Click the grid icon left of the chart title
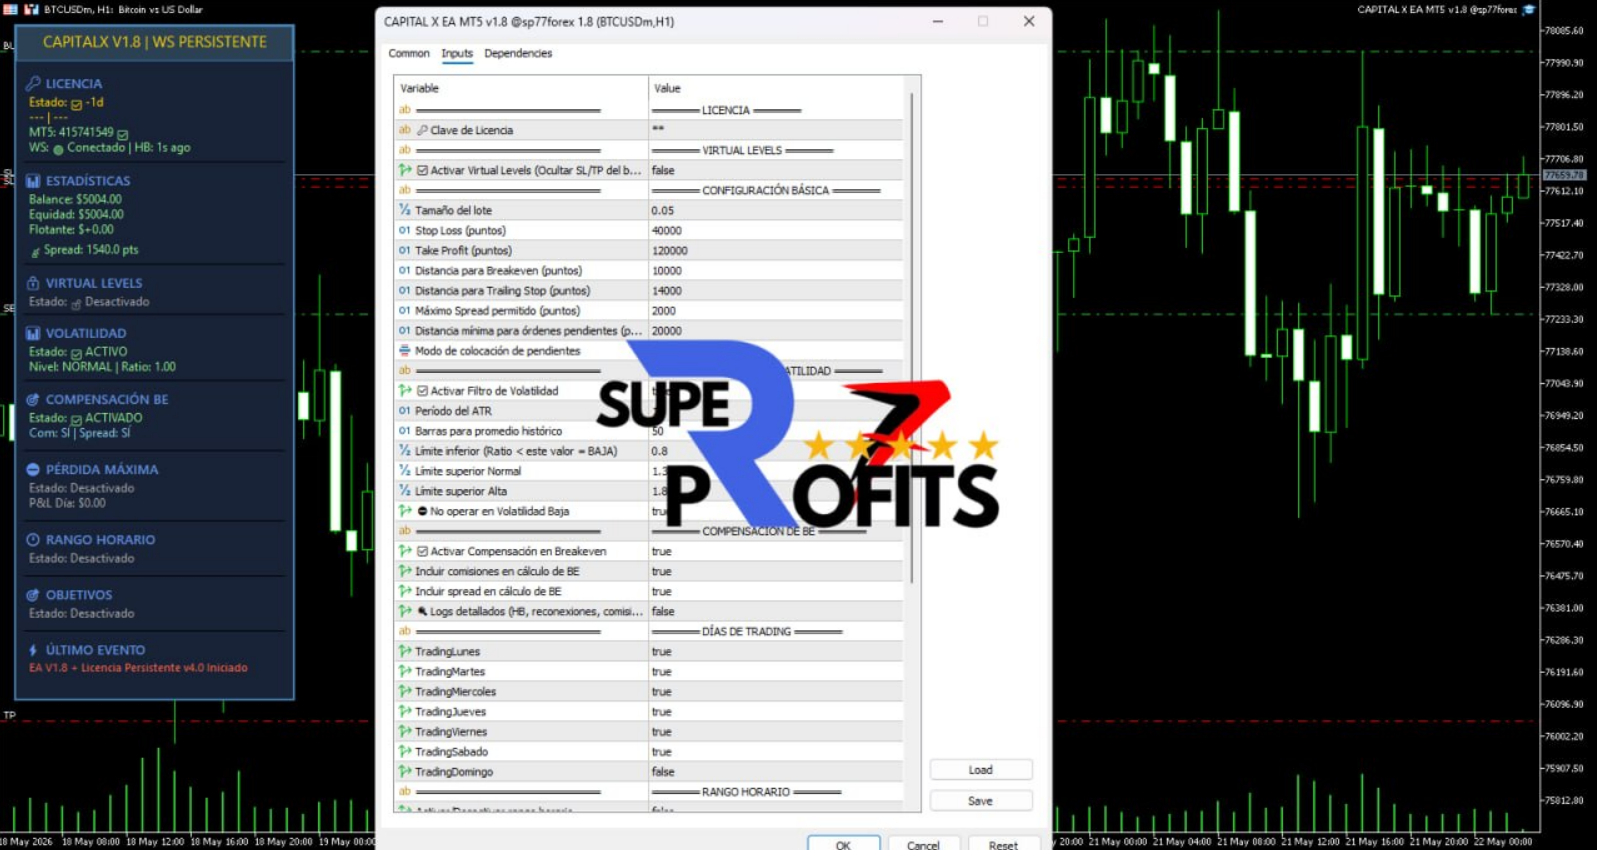 pos(10,9)
